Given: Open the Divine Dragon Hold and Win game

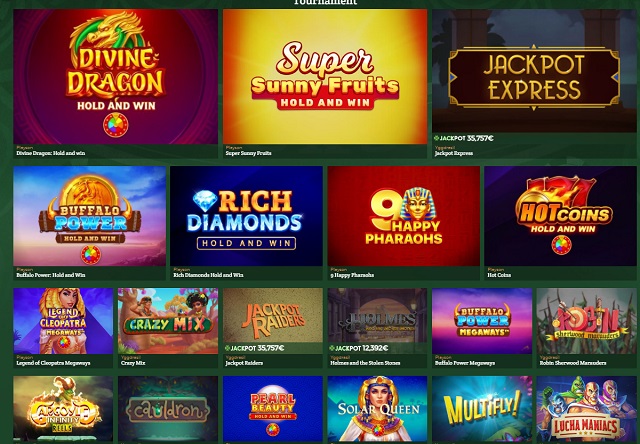Looking at the screenshot, I should click(x=116, y=77).
